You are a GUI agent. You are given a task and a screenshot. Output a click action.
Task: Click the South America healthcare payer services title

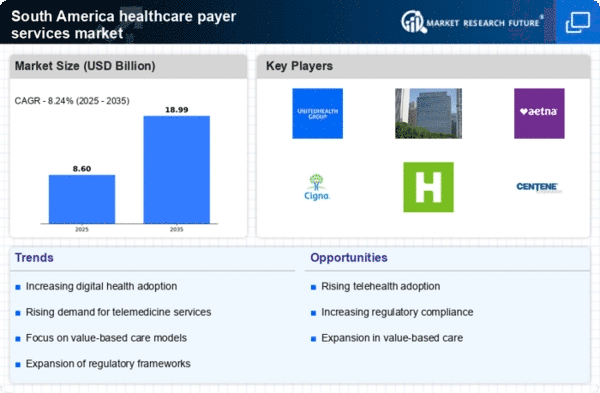[124, 24]
